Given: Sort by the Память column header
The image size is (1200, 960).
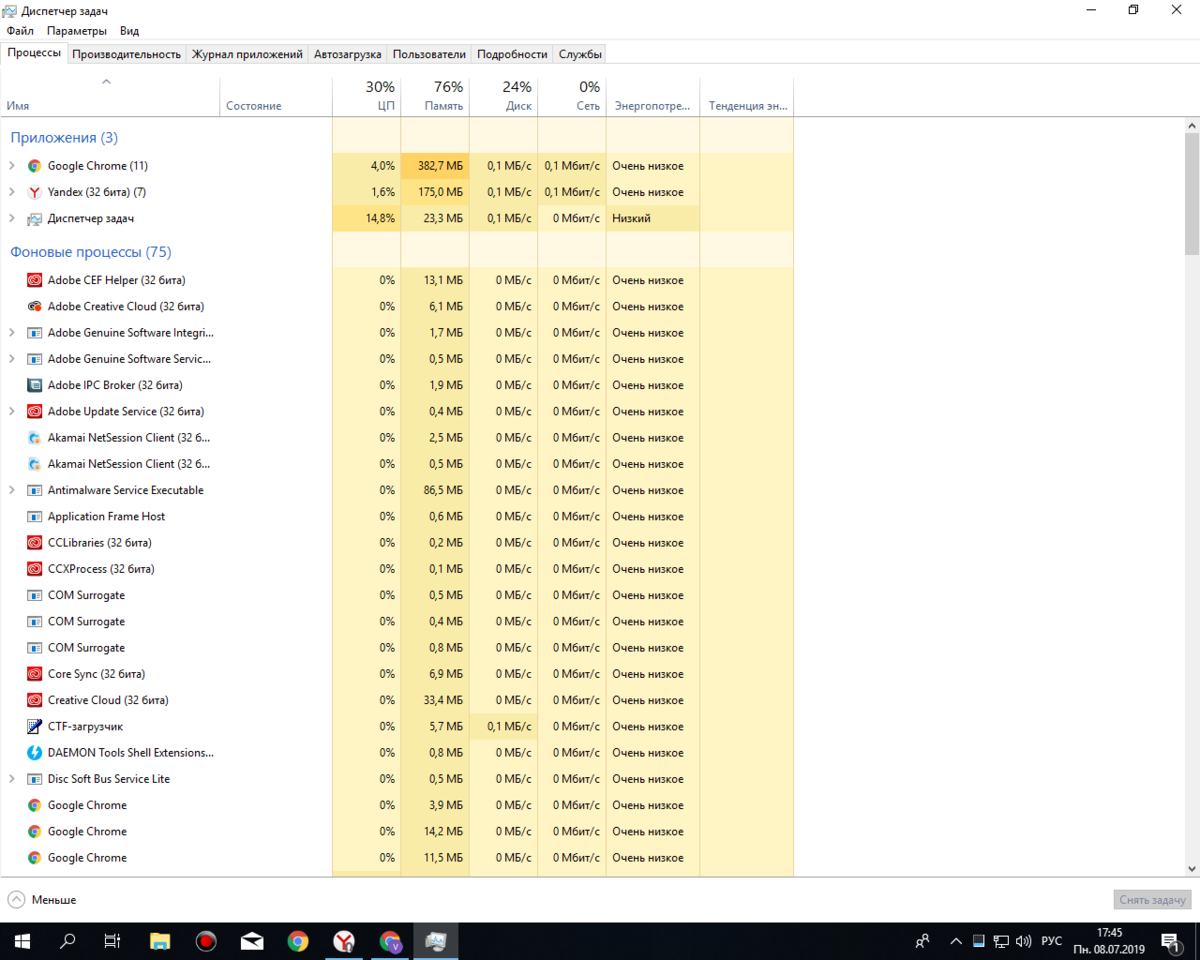Looking at the screenshot, I should (435, 96).
